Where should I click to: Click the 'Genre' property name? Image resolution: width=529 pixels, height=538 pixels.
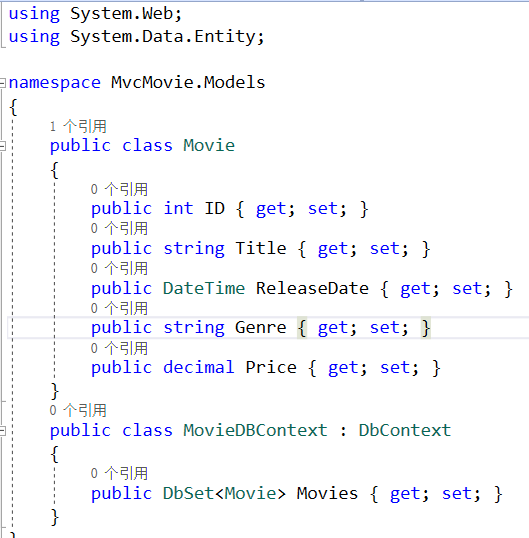point(261,328)
